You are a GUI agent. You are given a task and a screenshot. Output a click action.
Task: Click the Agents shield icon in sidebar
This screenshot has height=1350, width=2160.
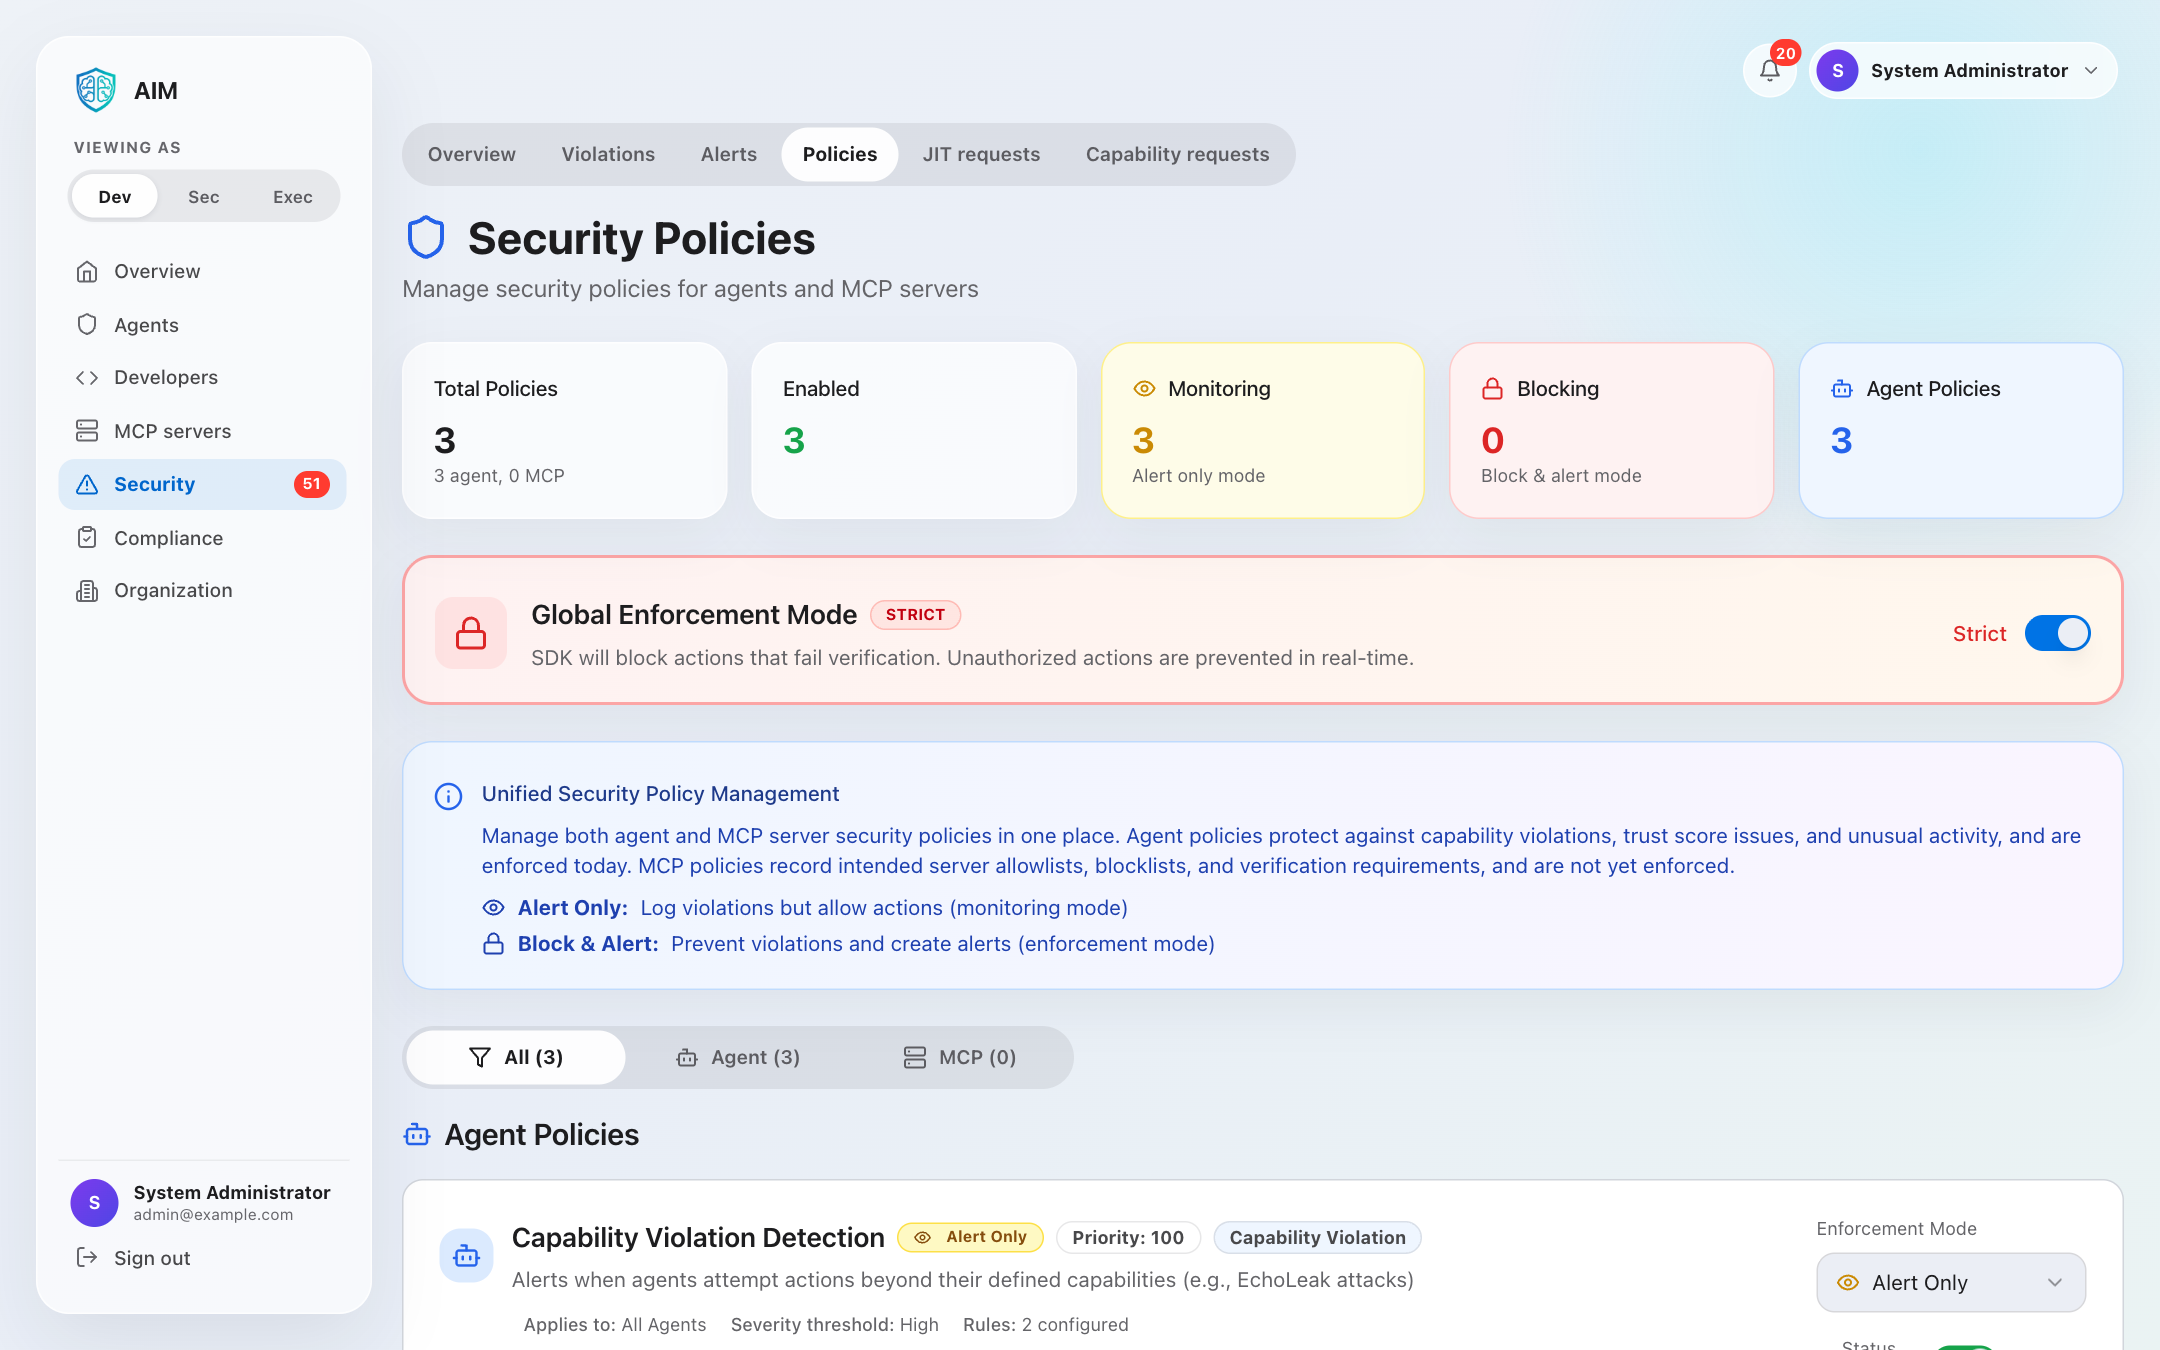point(87,325)
